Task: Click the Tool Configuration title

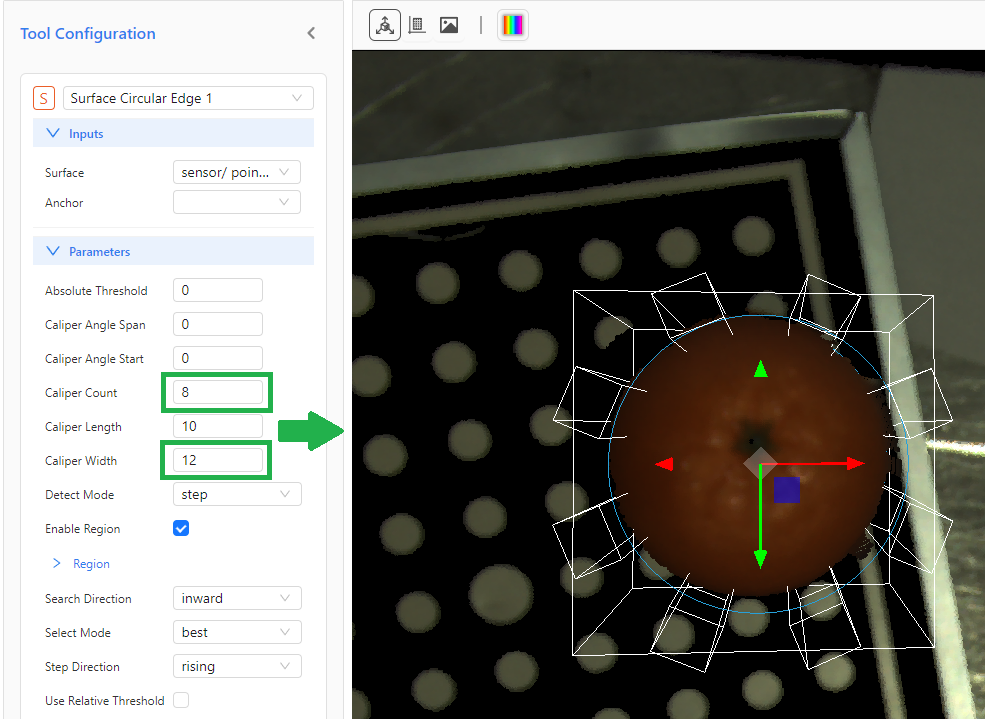Action: (x=88, y=33)
